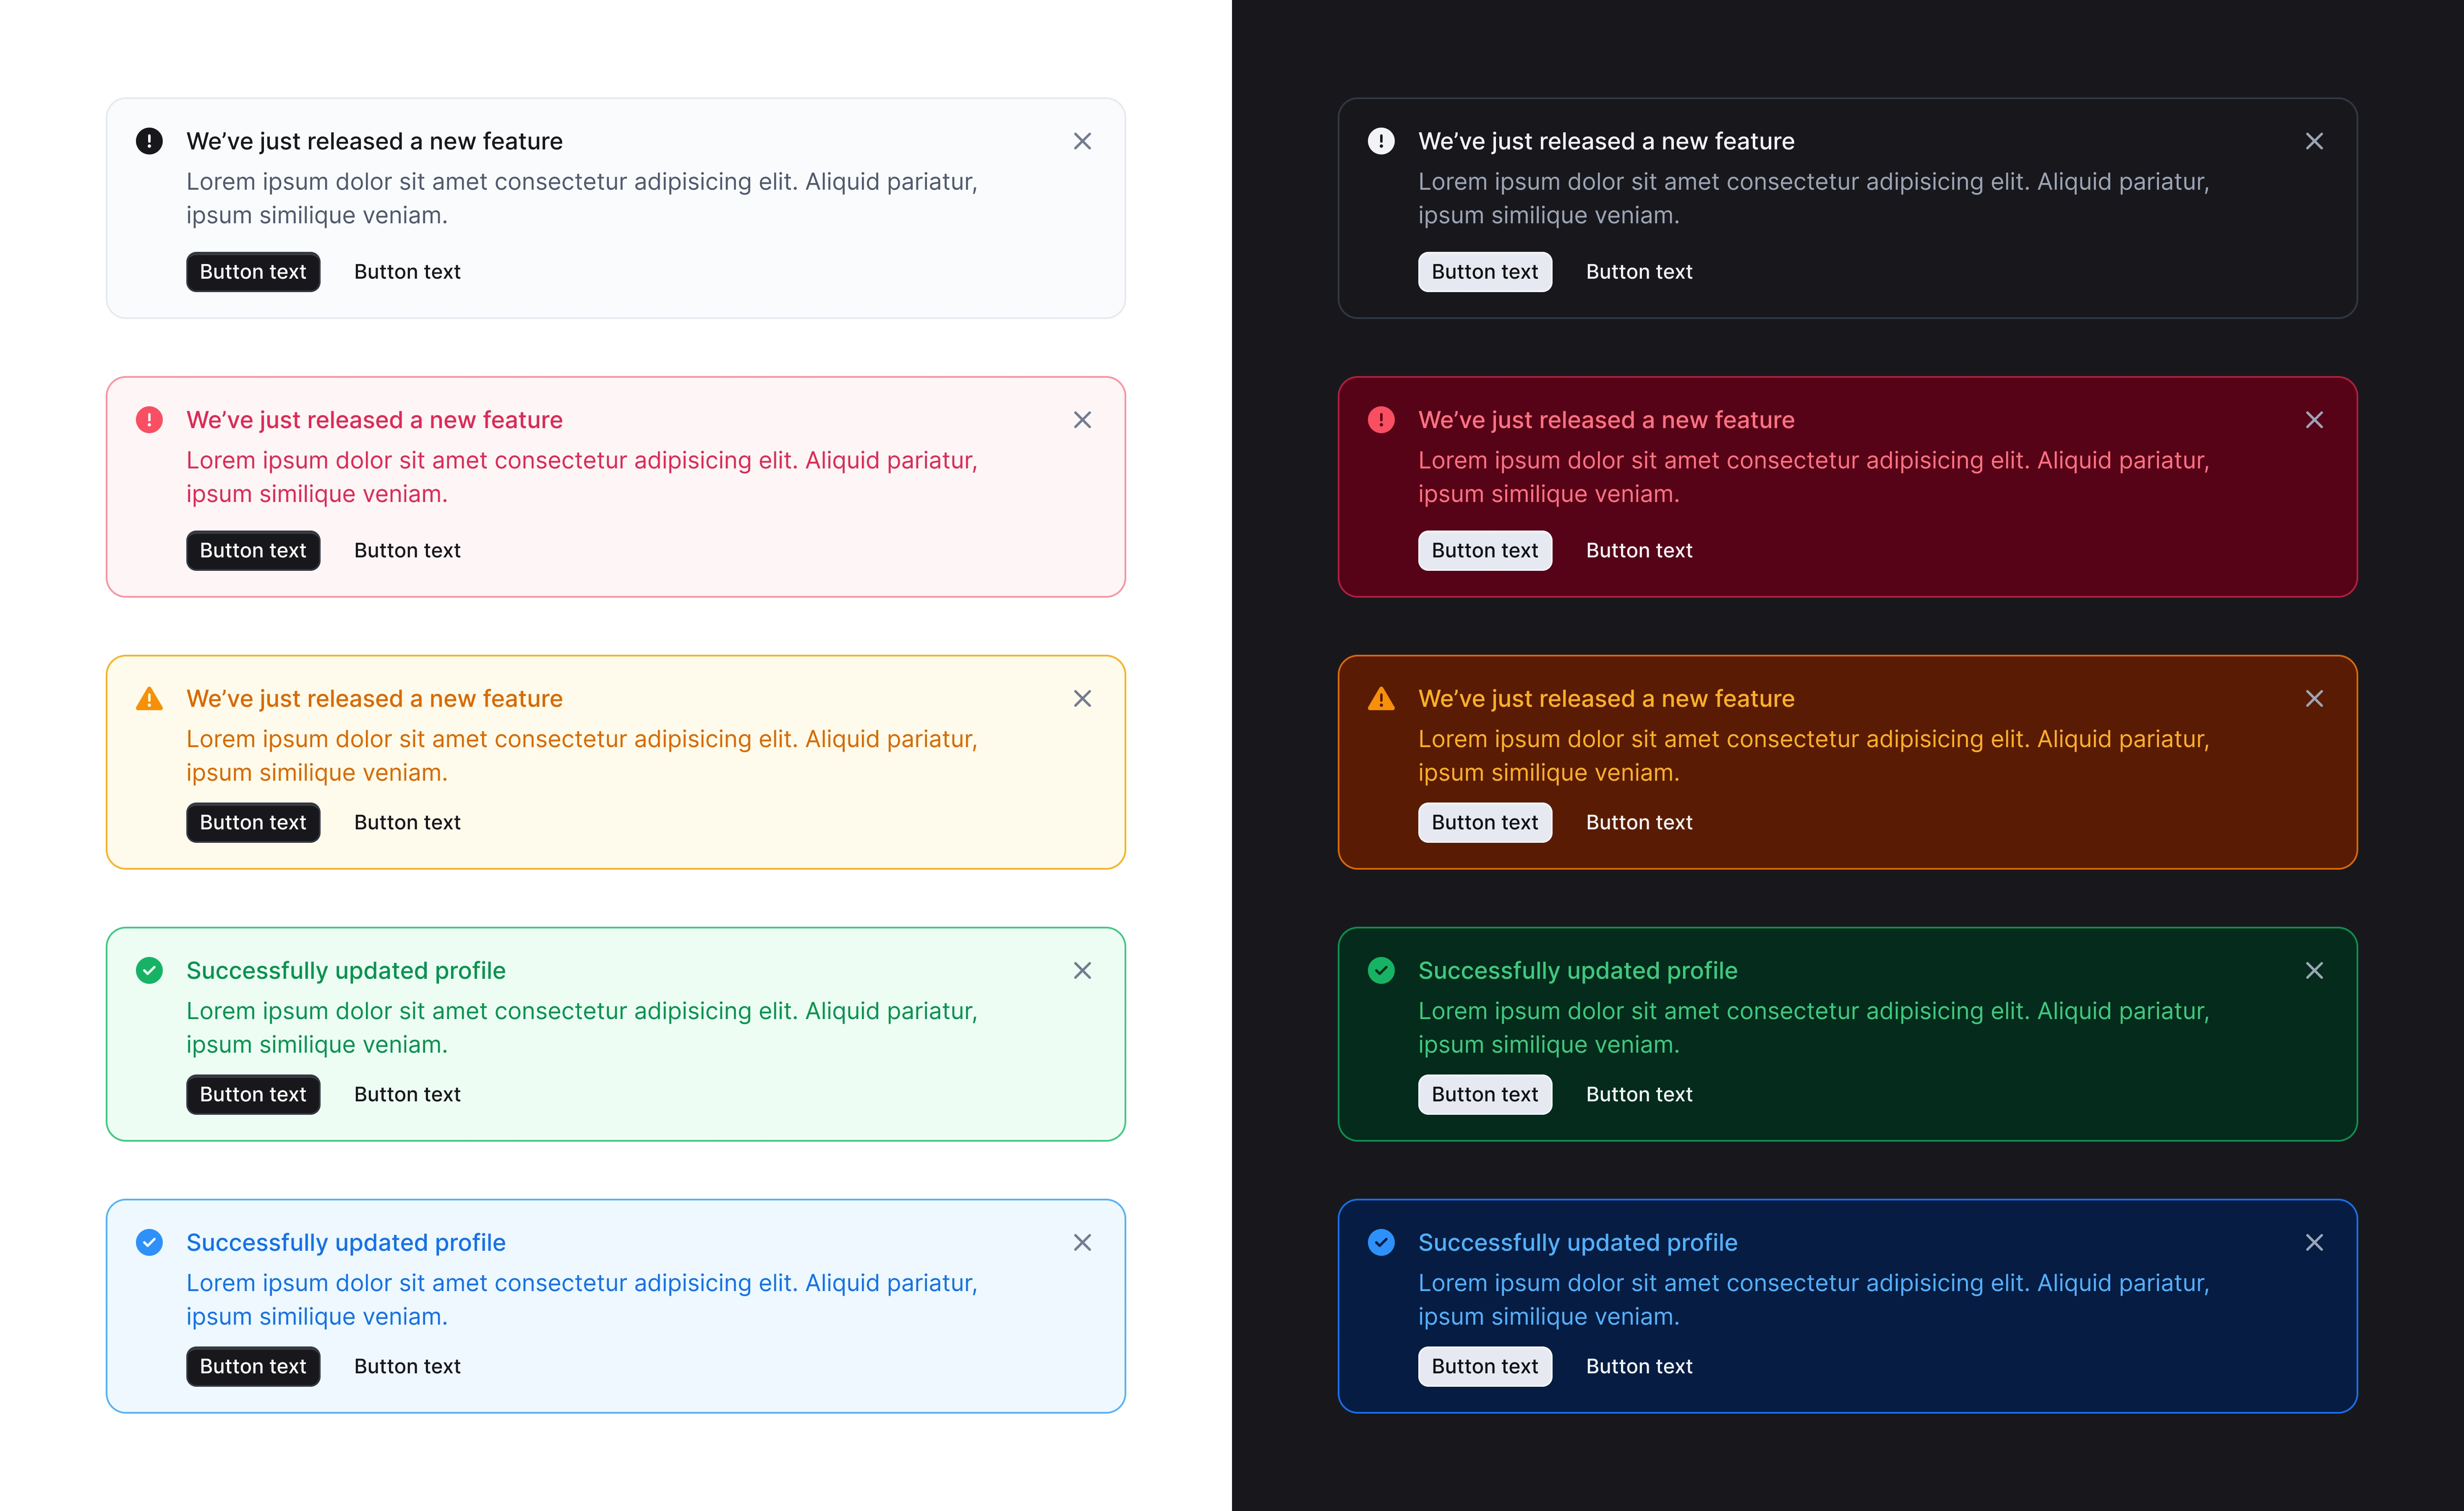Select blue "Successfully updated profile" title in dark alert
Viewport: 2464px width, 1511px height.
tap(1578, 1243)
